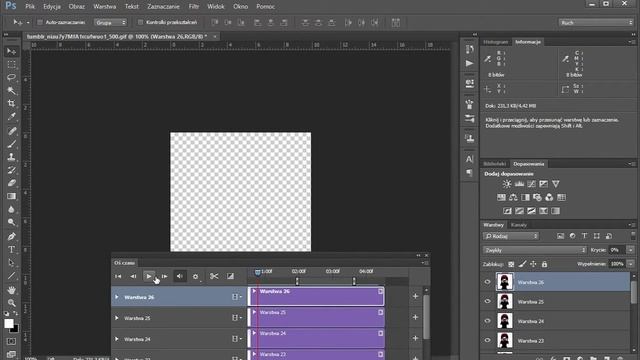Open the Krycie opacity dropdown arrow
Image resolution: width=640 pixels, height=360 pixels.
click(631, 250)
